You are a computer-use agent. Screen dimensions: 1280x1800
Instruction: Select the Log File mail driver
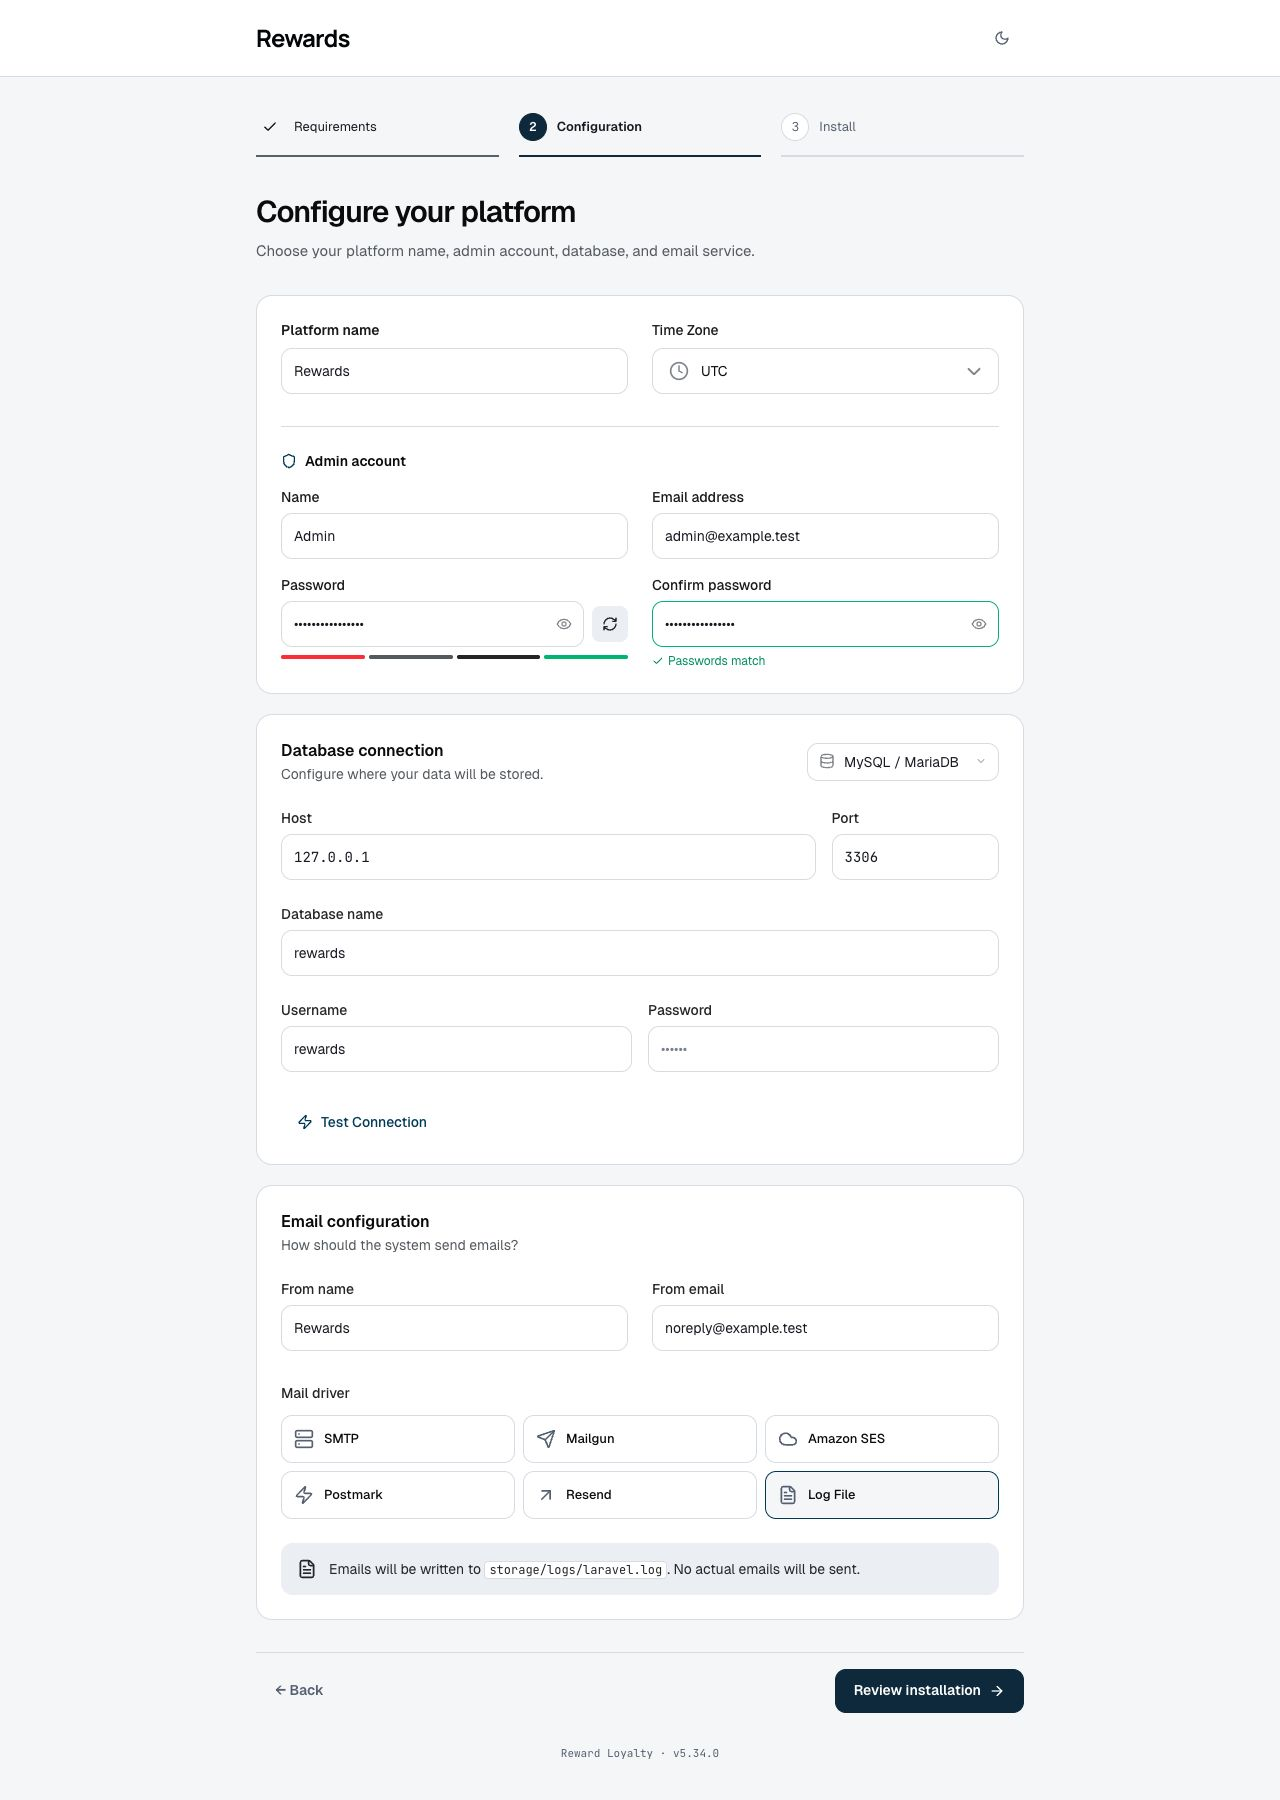pyautogui.click(x=882, y=1495)
